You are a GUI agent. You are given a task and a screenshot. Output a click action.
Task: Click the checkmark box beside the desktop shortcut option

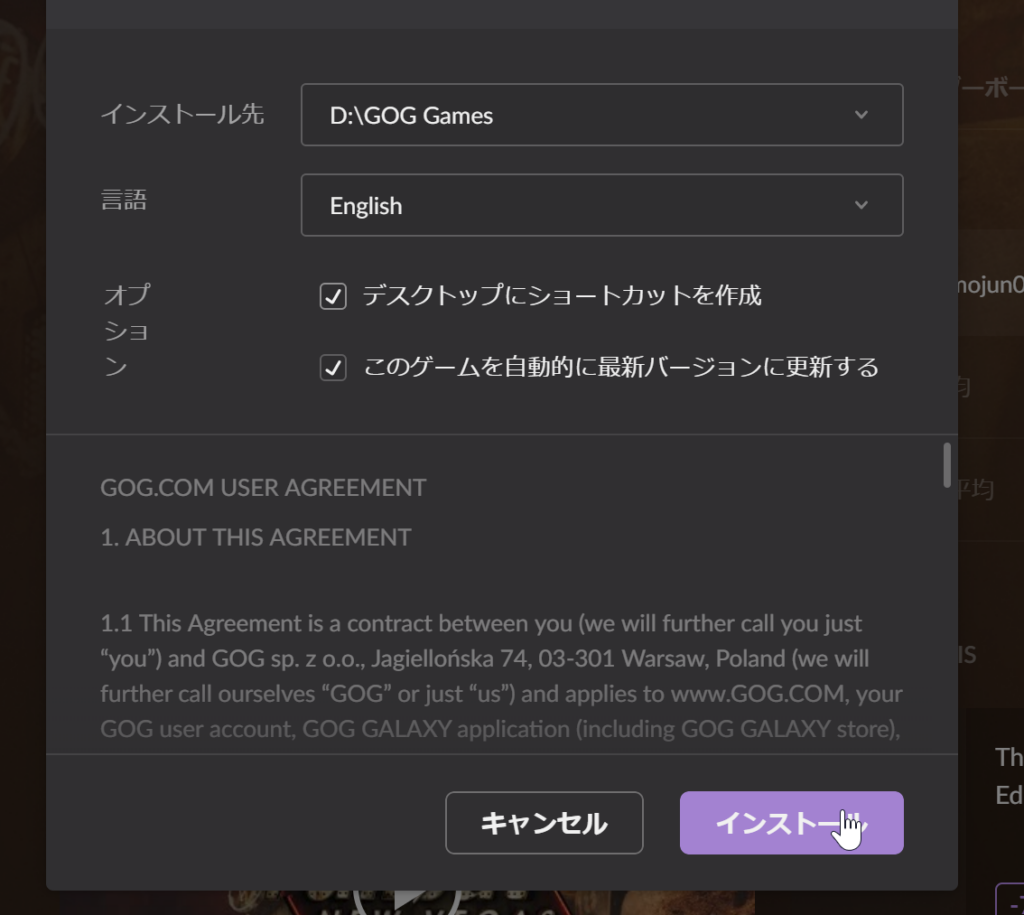[333, 297]
